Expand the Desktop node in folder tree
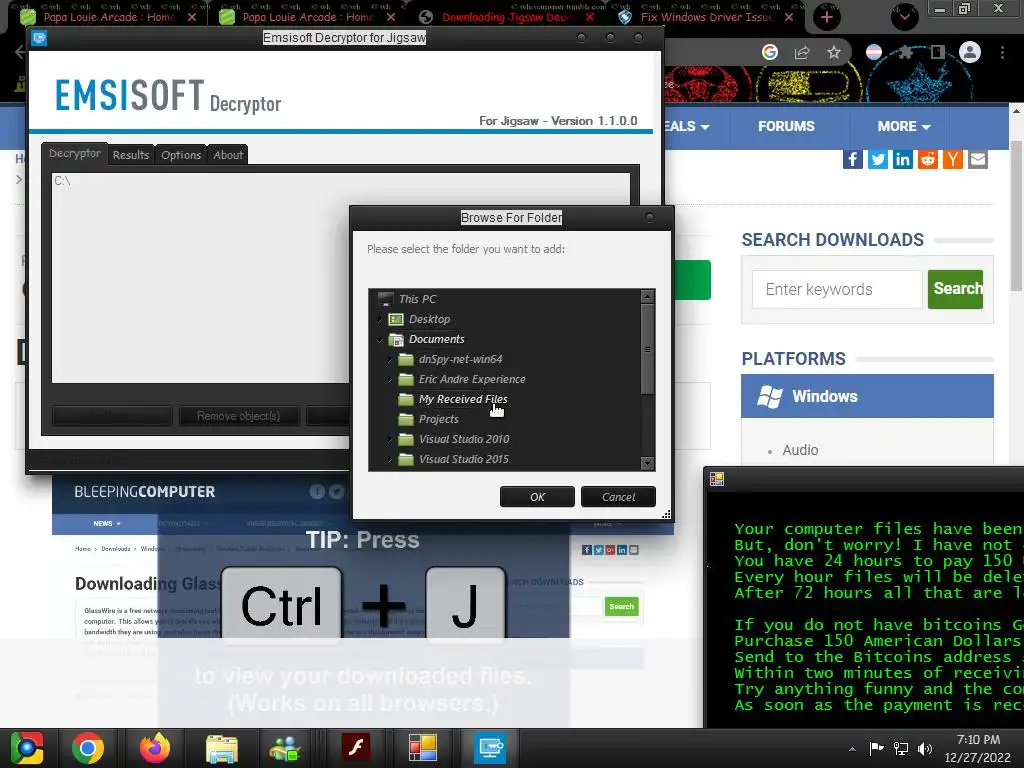The height and width of the screenshot is (768, 1024). (x=380, y=319)
